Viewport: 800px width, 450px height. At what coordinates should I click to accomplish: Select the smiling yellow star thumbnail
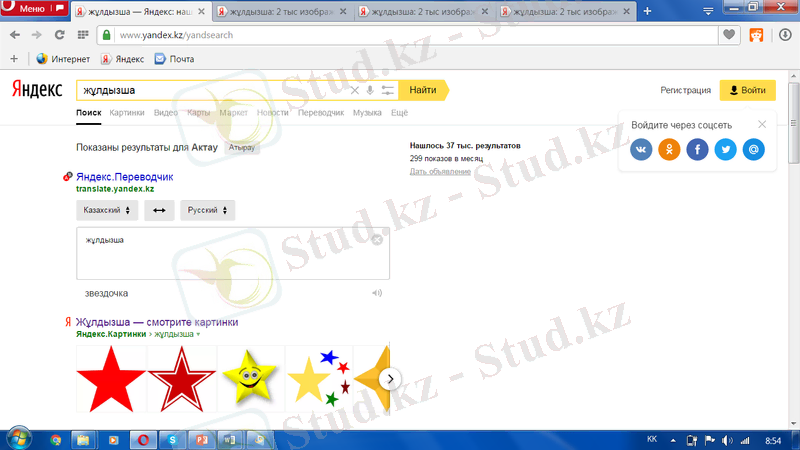click(x=251, y=379)
